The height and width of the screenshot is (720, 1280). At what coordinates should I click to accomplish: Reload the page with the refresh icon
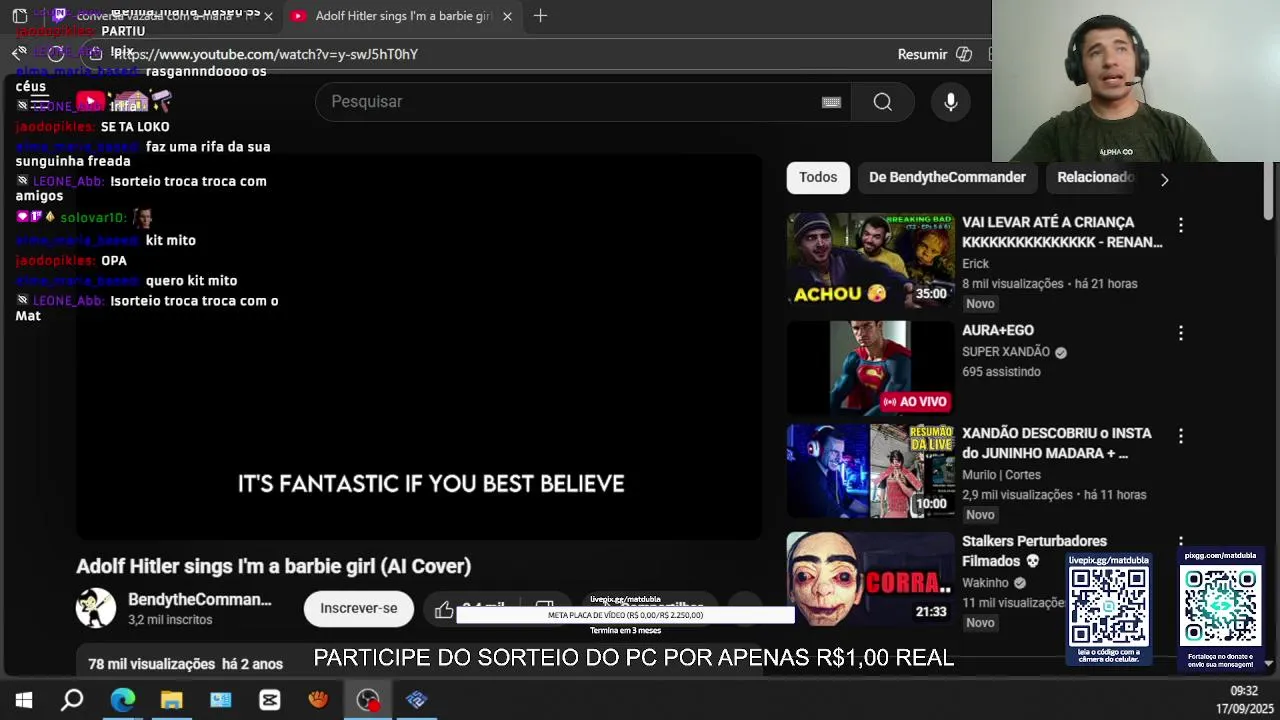click(x=56, y=54)
